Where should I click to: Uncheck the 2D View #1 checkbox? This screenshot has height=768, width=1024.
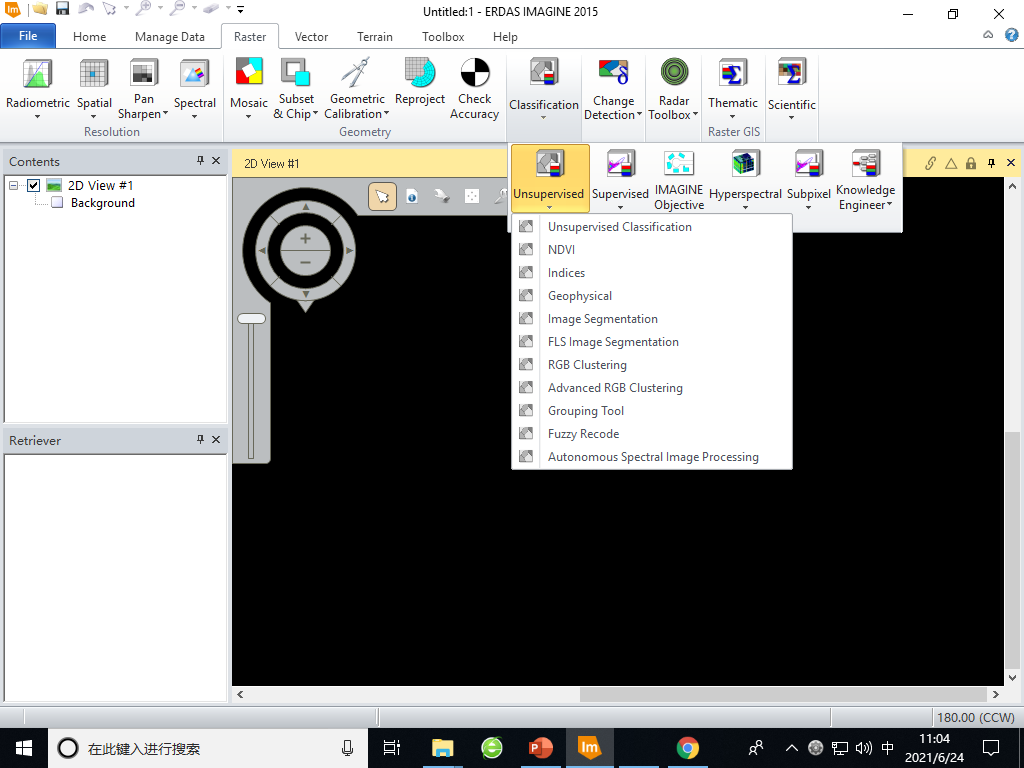click(x=33, y=185)
